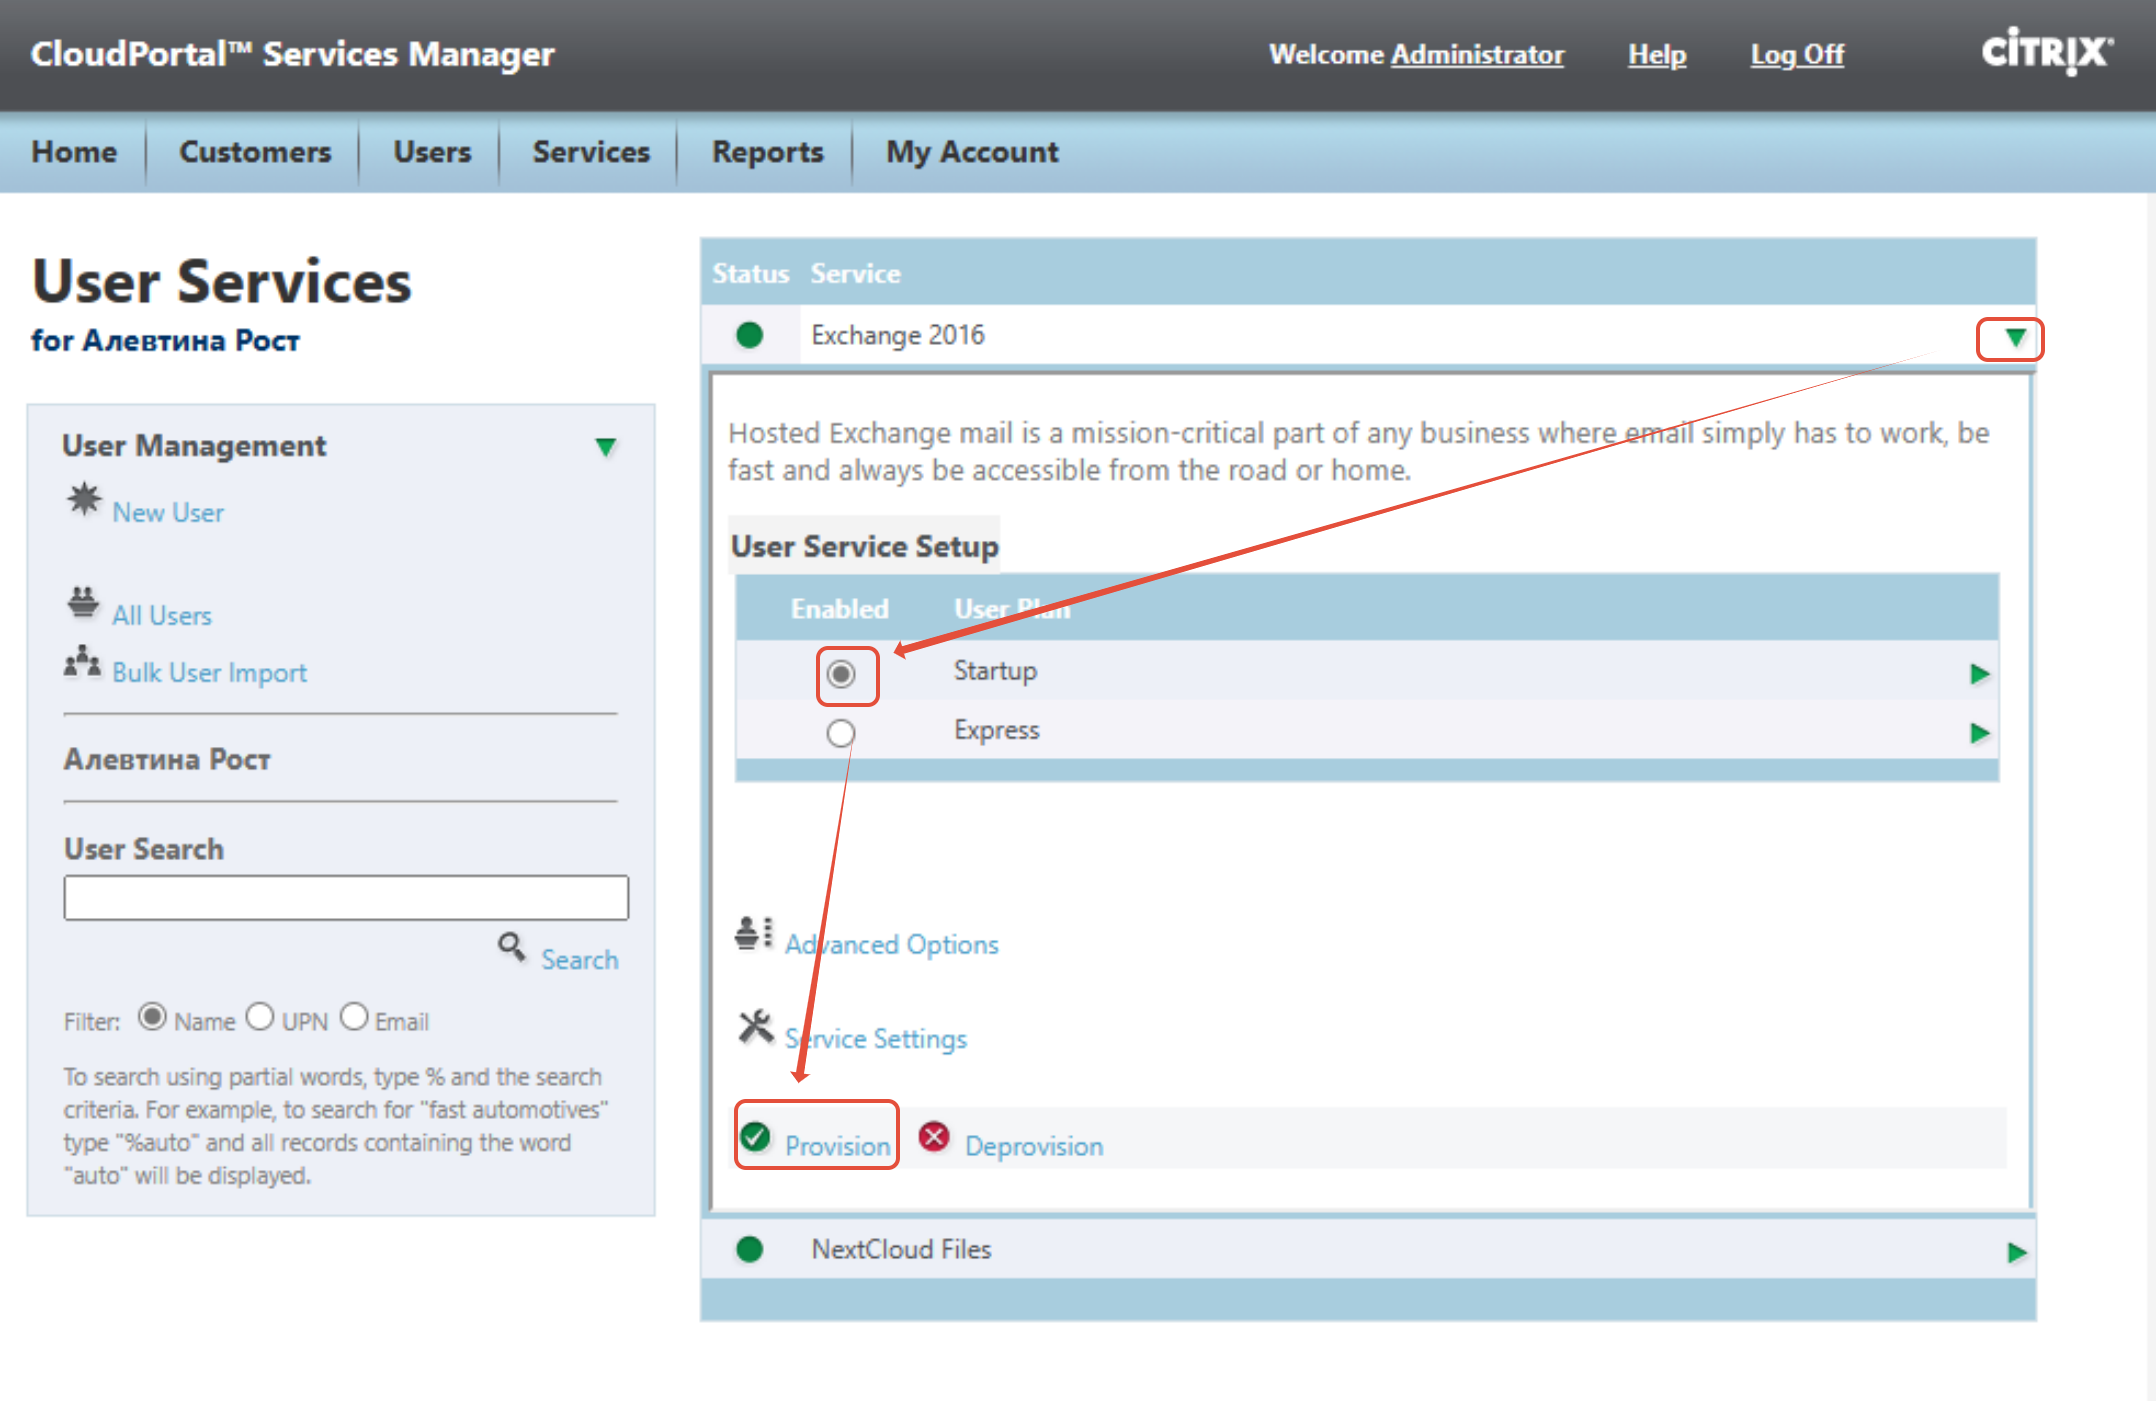Click the Service Settings tools icon
Image resolution: width=2156 pixels, height=1401 pixels.
coord(756,1027)
